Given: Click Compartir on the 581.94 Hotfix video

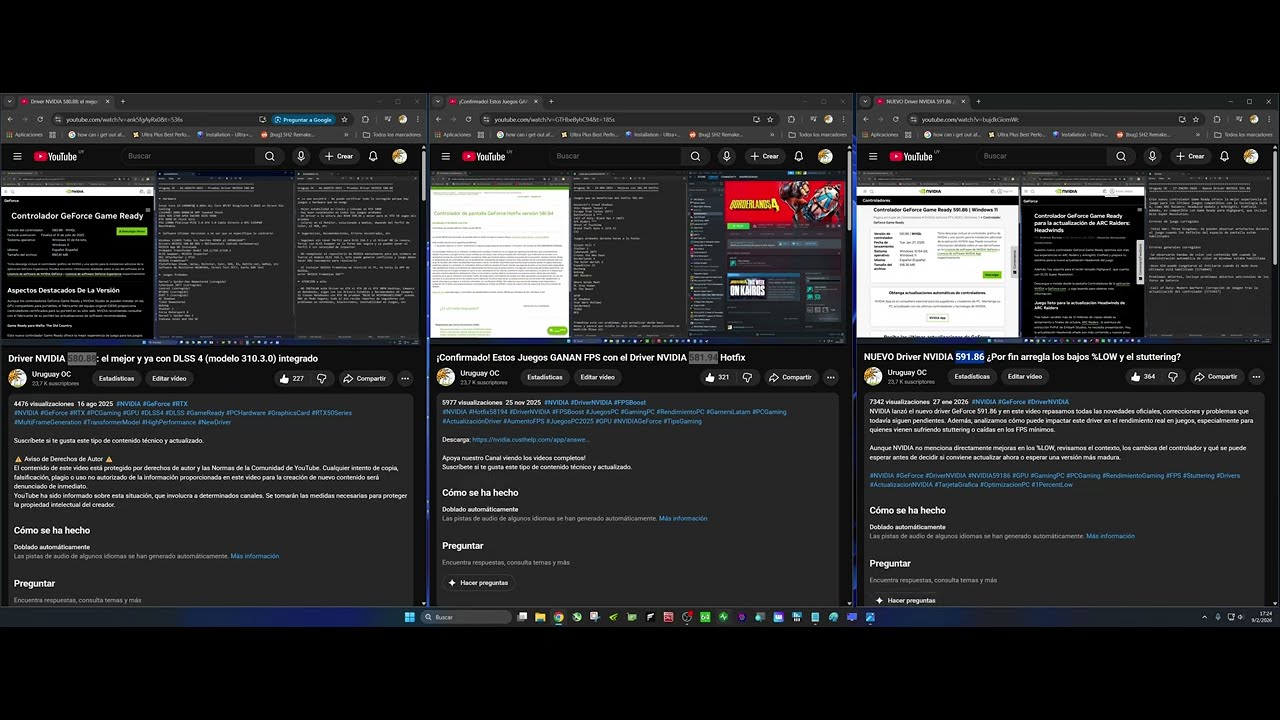Looking at the screenshot, I should (x=790, y=377).
